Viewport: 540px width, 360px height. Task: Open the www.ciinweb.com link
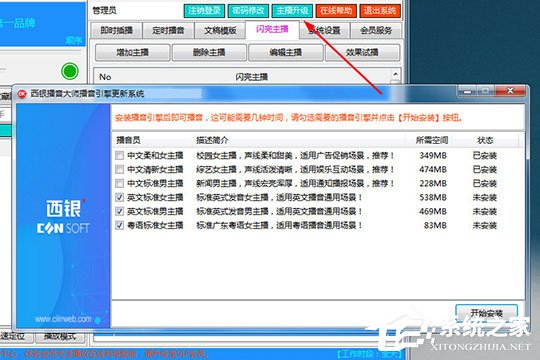coord(63,319)
